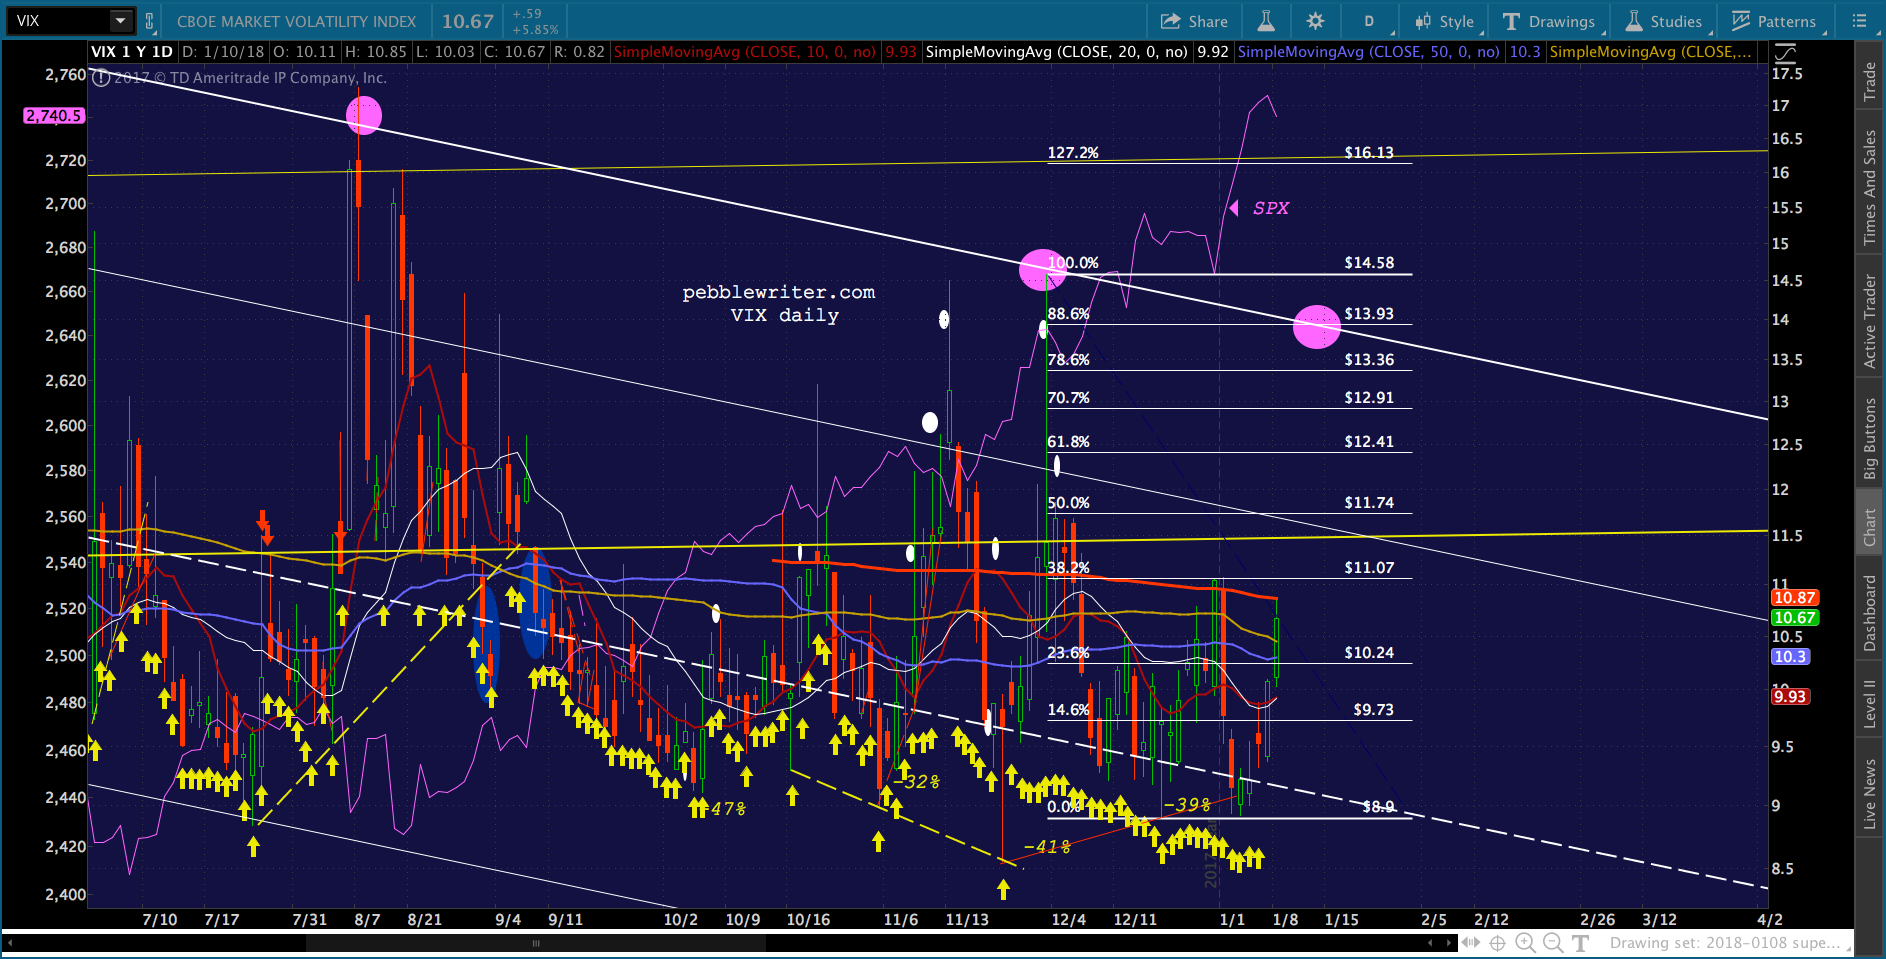Click the Share button
Image resolution: width=1886 pixels, height=959 pixels.
[1194, 21]
